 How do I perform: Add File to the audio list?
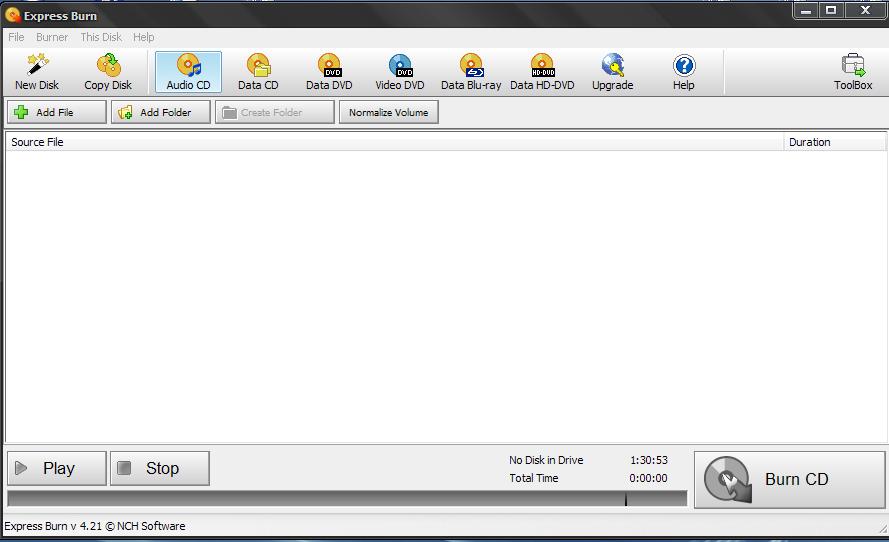(x=57, y=112)
